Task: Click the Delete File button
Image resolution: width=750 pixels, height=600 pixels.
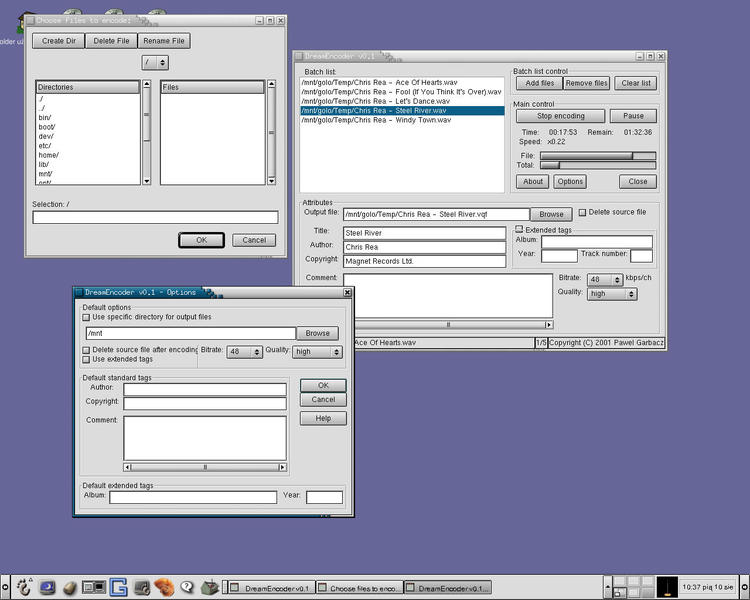Action: pyautogui.click(x=111, y=41)
